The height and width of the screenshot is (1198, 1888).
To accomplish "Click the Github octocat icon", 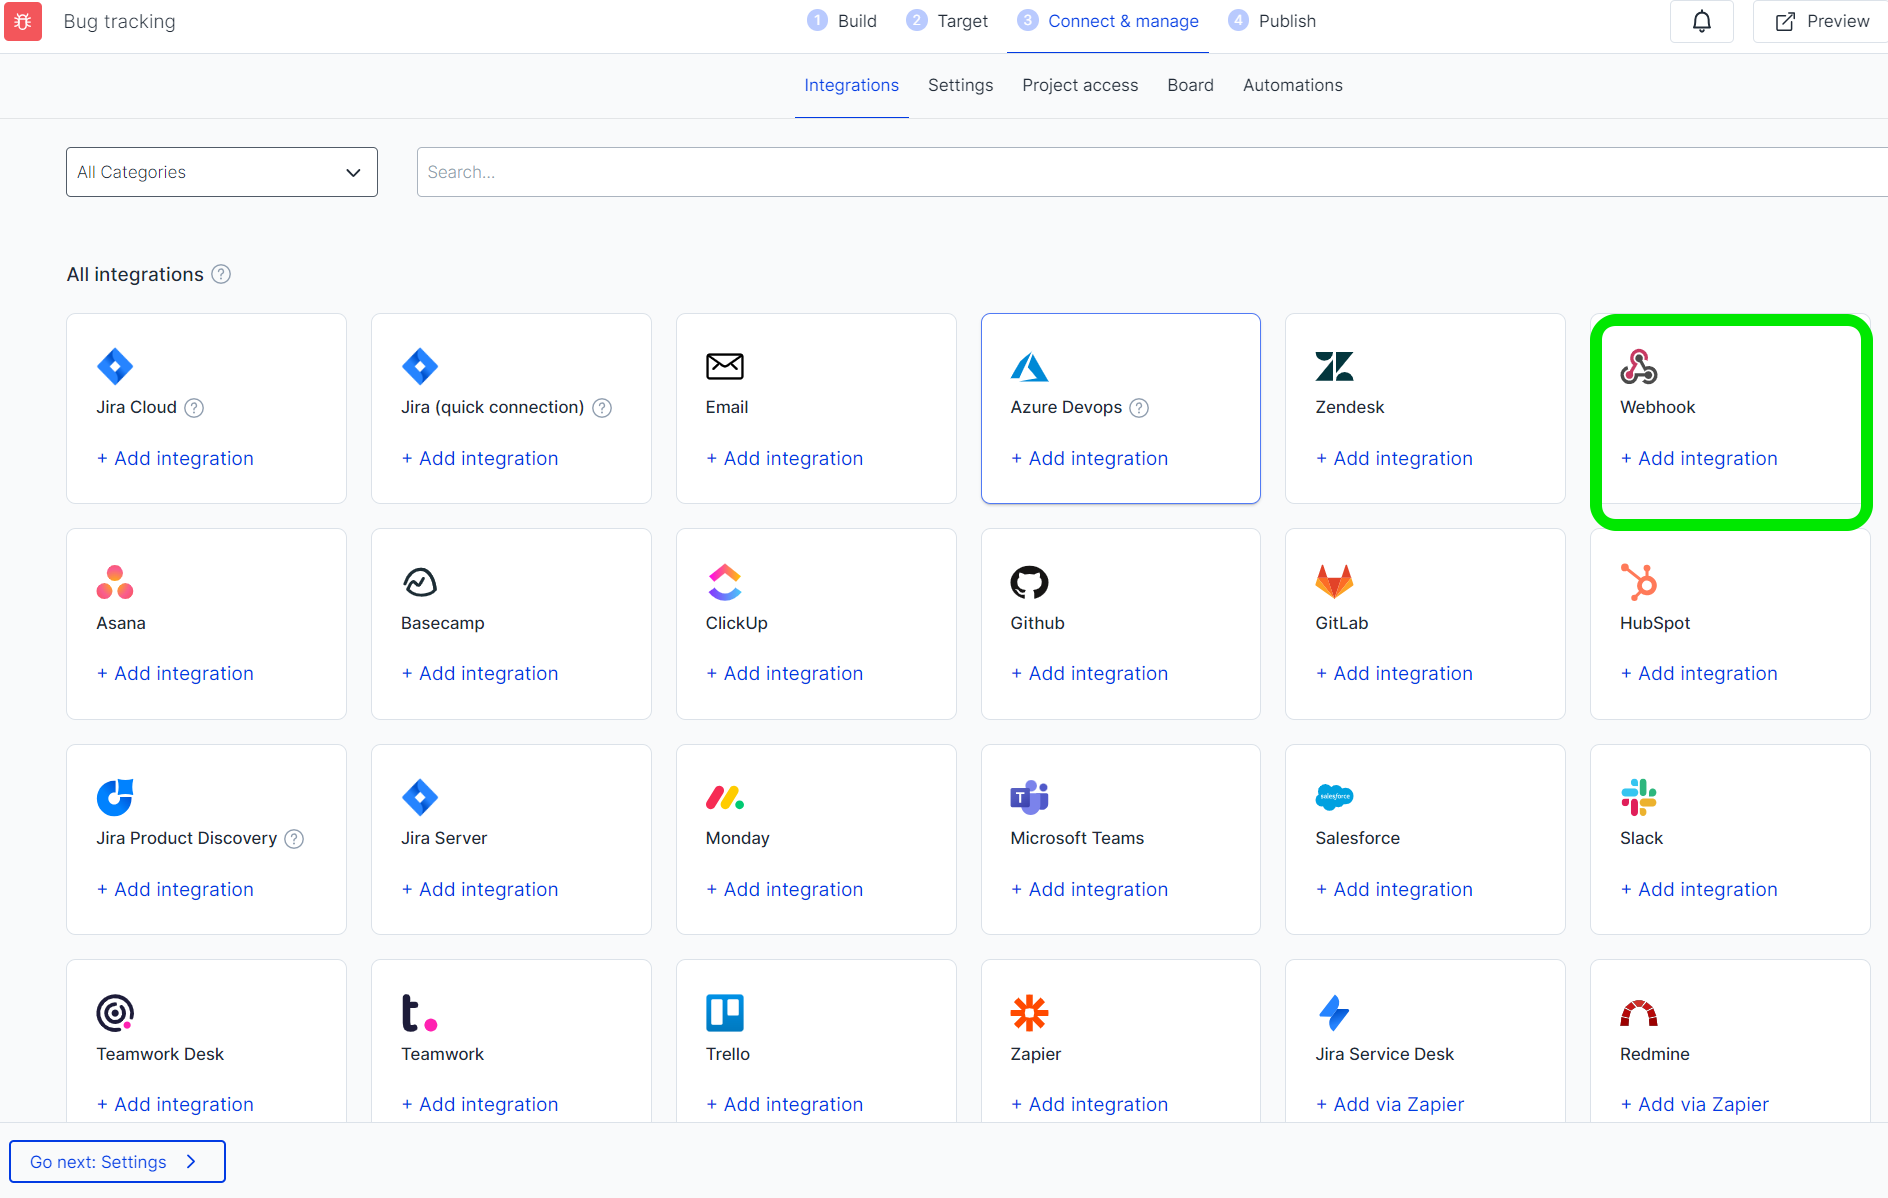I will (x=1029, y=582).
